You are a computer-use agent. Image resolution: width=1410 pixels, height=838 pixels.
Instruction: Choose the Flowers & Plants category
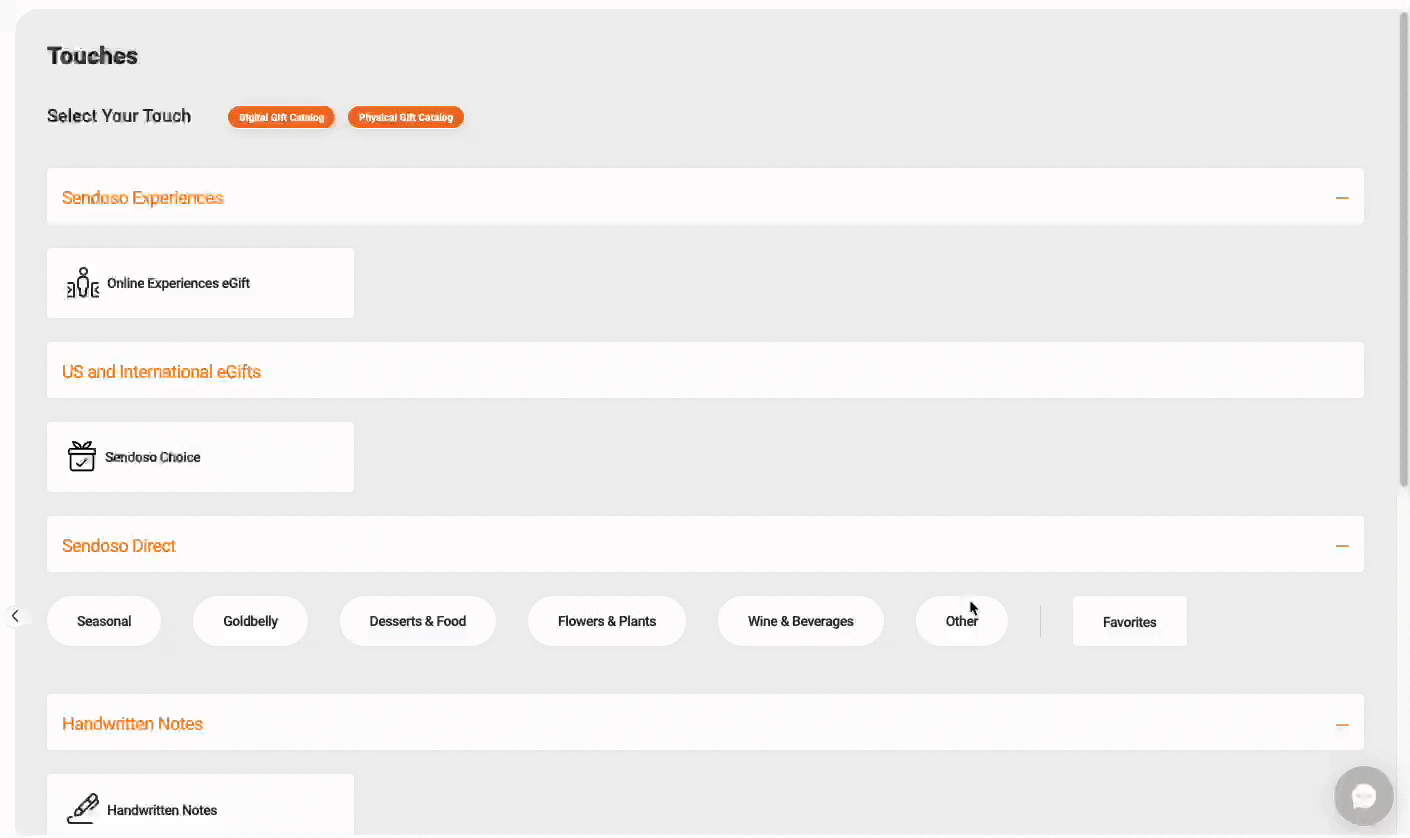coord(606,621)
